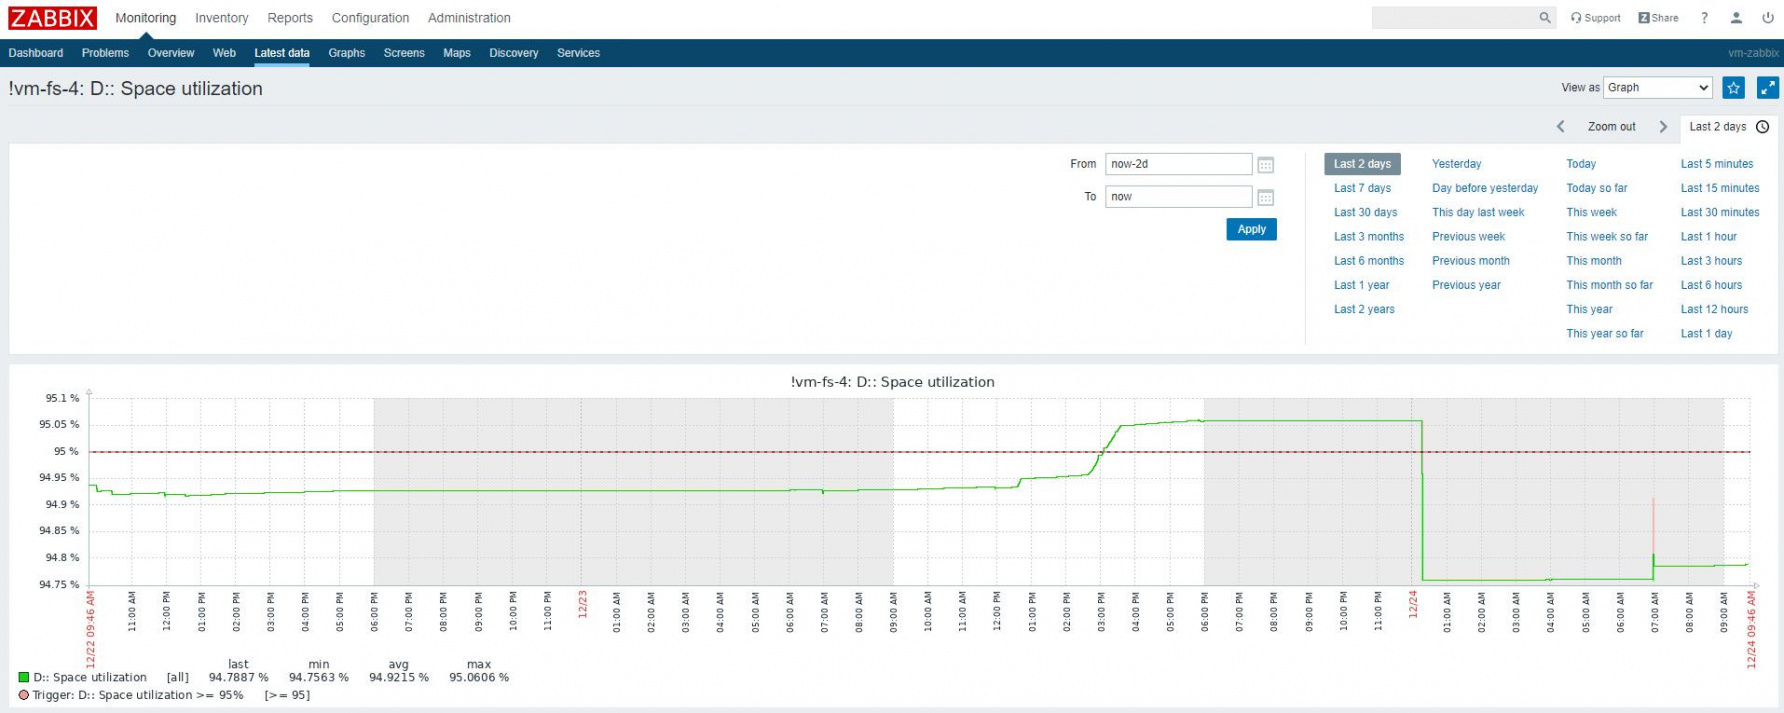
Task: Toggle fullscreen mode icon
Action: click(x=1767, y=88)
